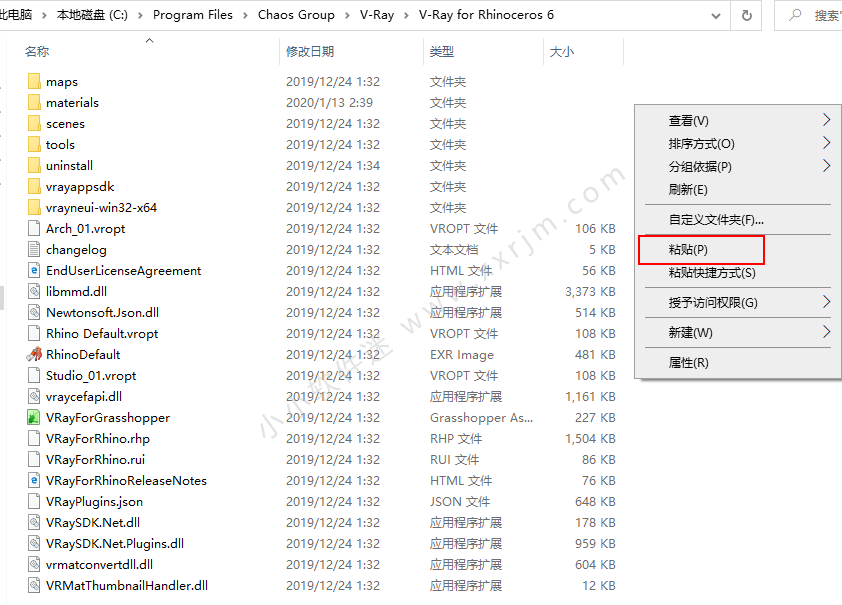The height and width of the screenshot is (605, 842).
Task: Select the V-Ray for Rhinoceros 6 breadcrumb
Action: coord(486,15)
